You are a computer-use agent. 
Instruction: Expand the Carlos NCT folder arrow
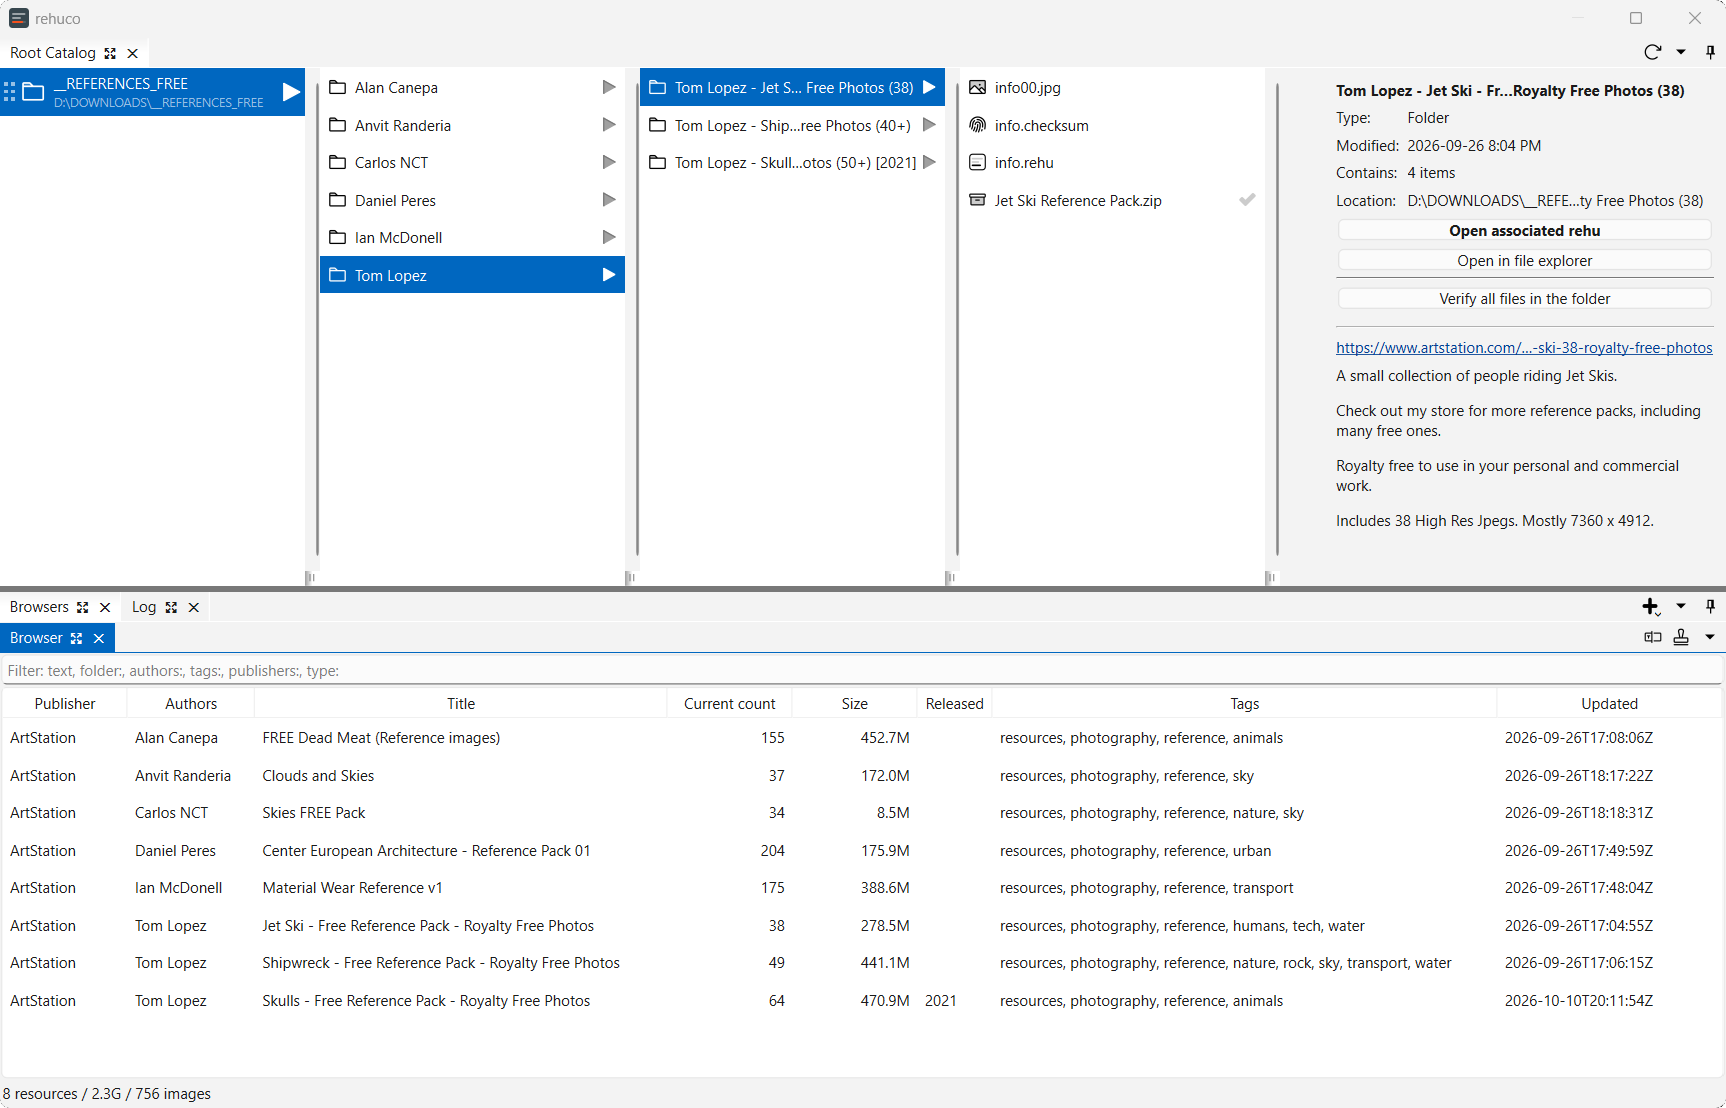point(608,162)
